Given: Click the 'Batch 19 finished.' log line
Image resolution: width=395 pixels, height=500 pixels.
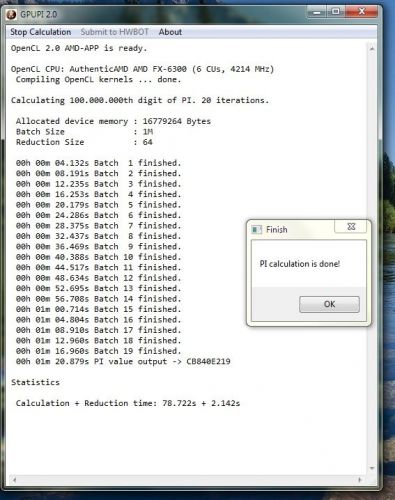Looking at the screenshot, I should click(x=98, y=351).
